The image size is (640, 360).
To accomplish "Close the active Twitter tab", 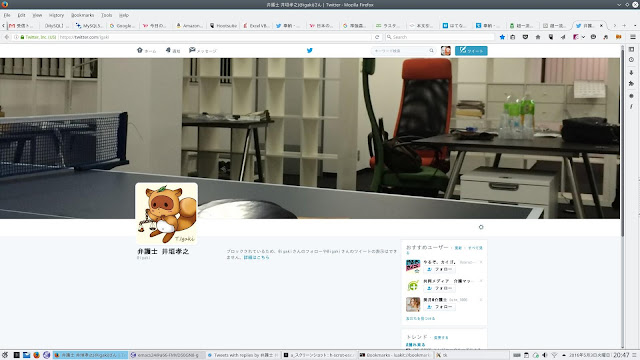I will coord(601,25).
